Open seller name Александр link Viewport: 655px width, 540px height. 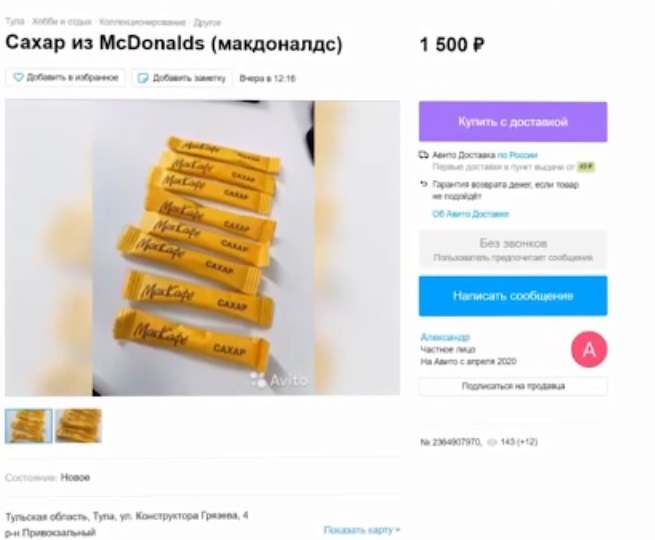click(445, 337)
